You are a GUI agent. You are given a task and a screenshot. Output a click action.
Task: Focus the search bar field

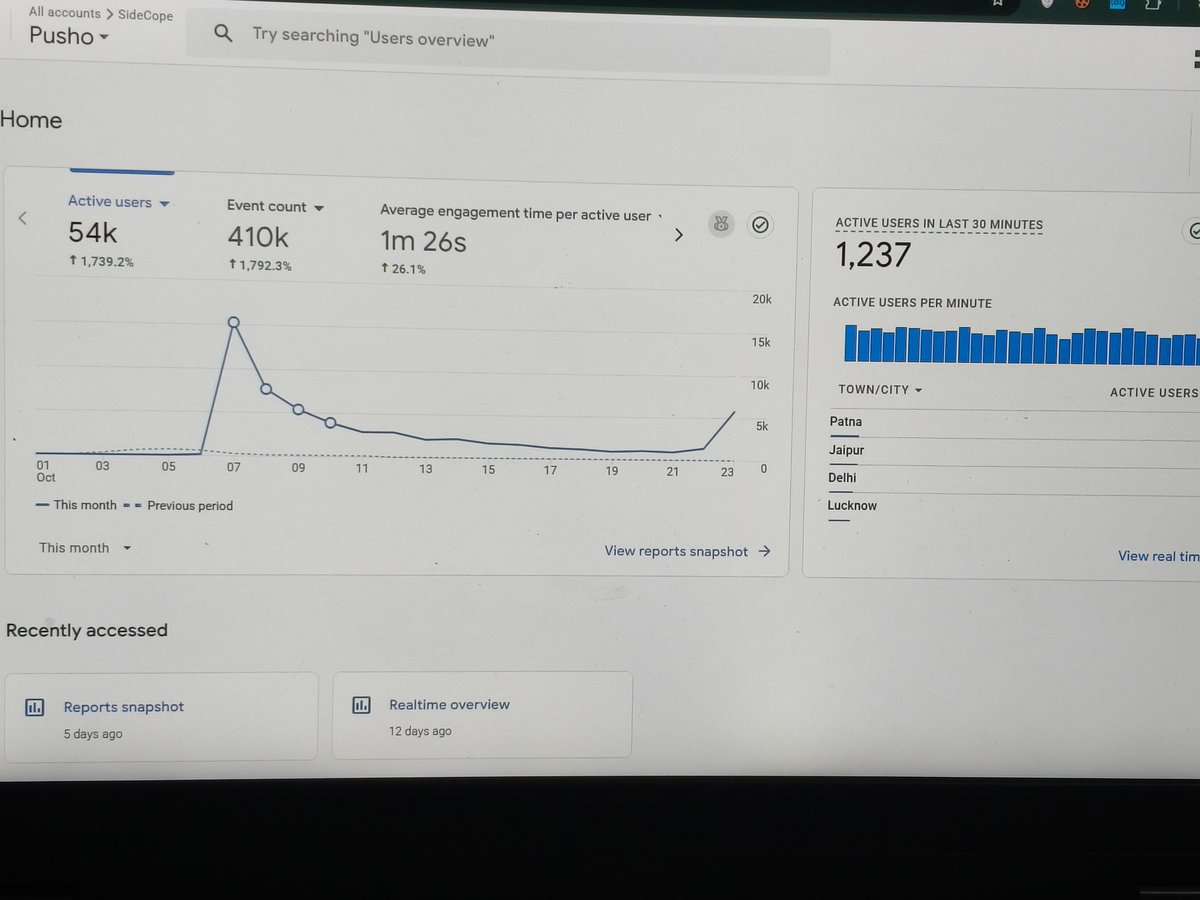[x=508, y=40]
